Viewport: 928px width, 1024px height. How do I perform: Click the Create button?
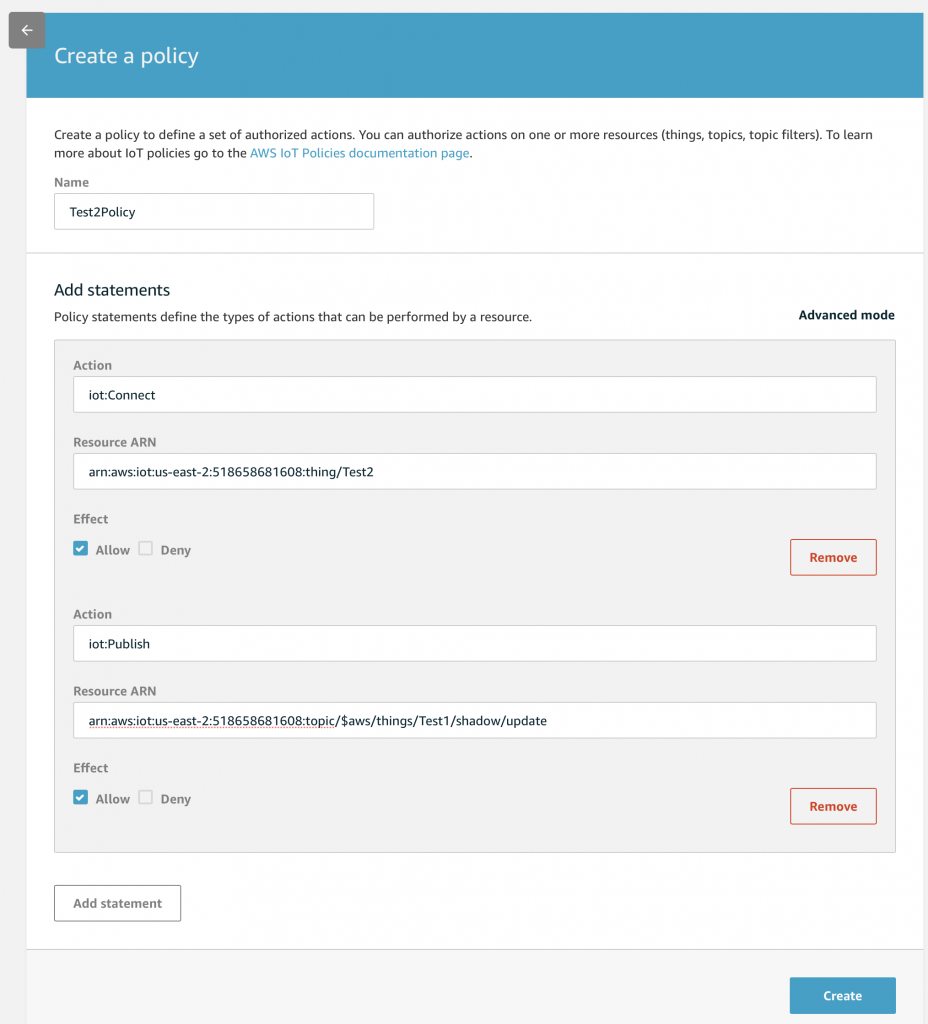(842, 995)
